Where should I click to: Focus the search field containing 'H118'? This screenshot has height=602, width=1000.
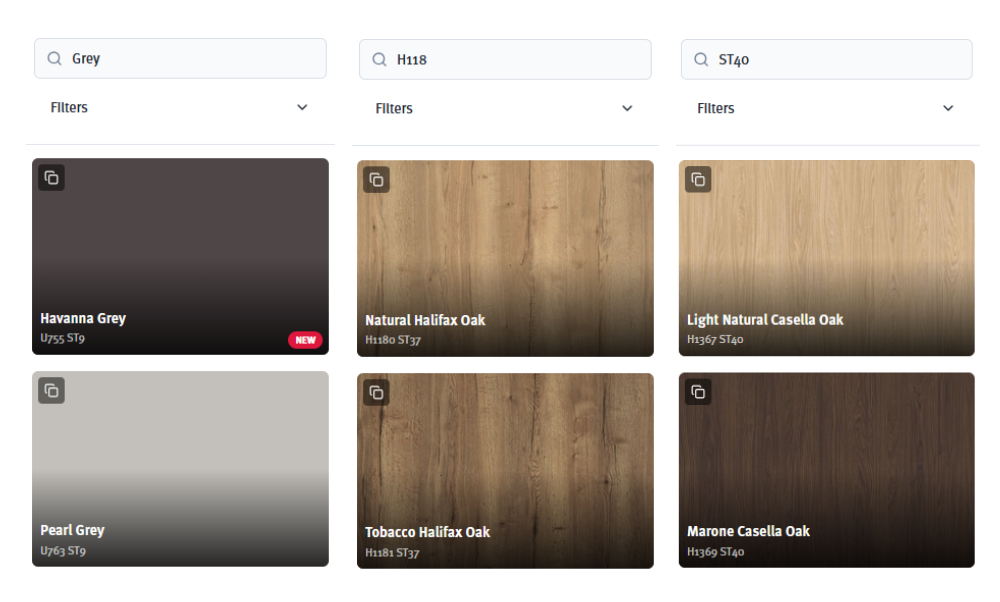pyautogui.click(x=505, y=59)
